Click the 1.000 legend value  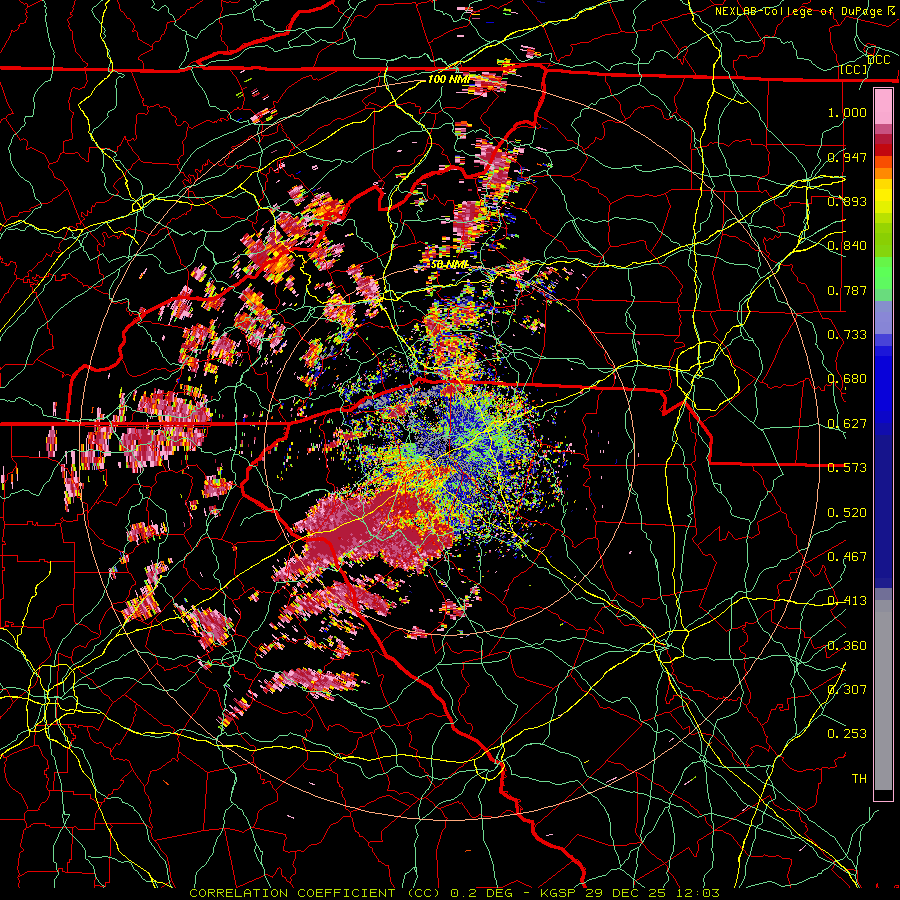[x=847, y=112]
